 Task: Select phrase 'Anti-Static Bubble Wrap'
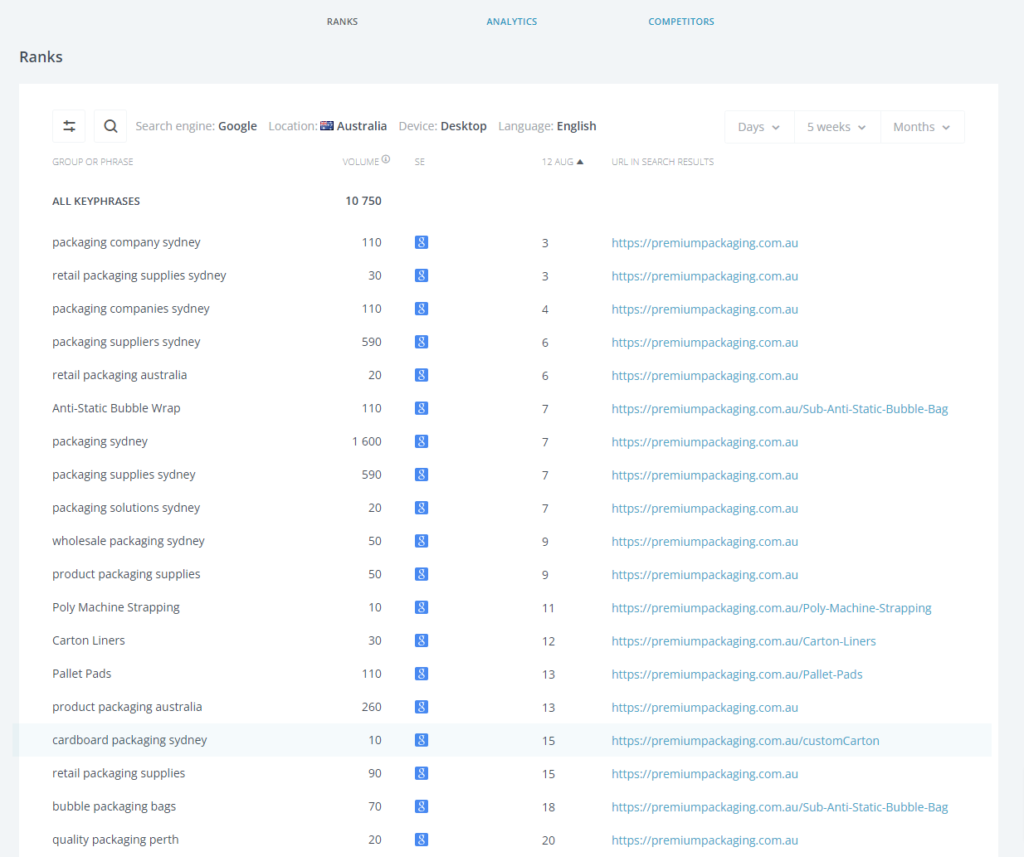[116, 408]
